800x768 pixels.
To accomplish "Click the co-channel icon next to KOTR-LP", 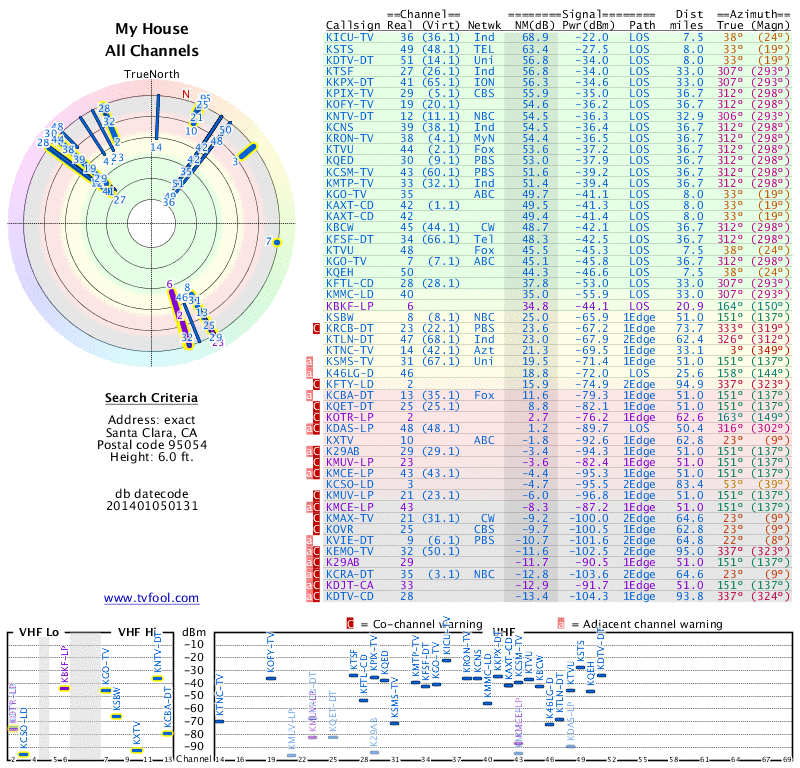I will click(x=317, y=417).
